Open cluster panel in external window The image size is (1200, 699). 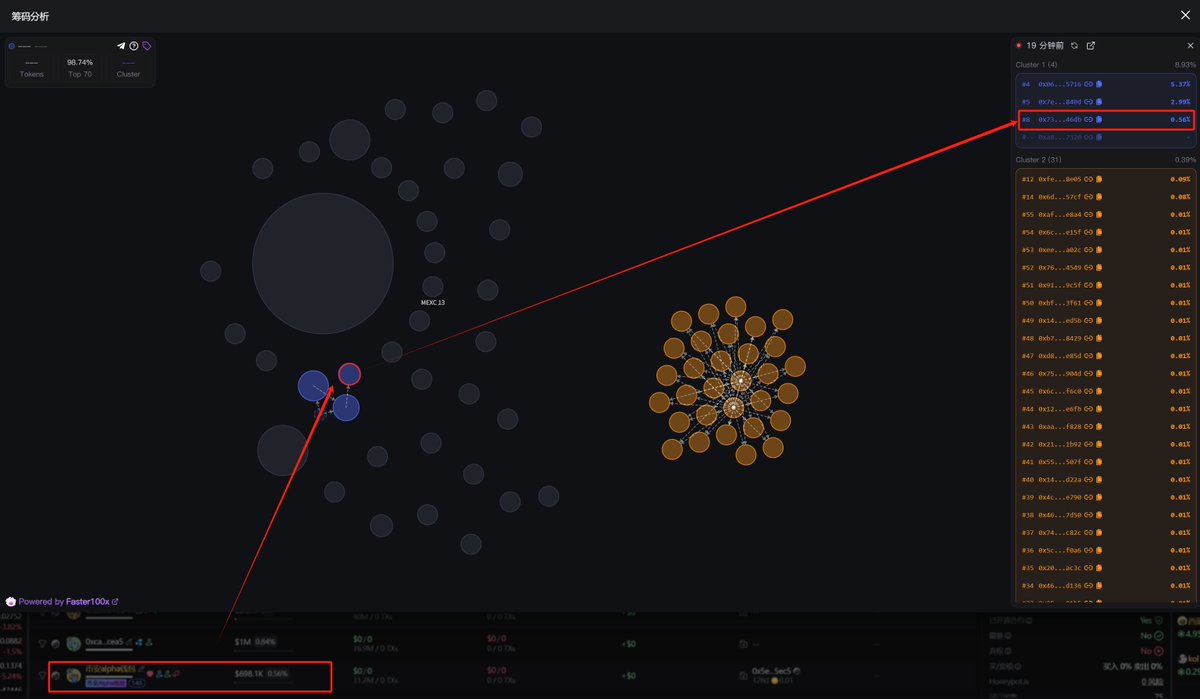click(1091, 46)
